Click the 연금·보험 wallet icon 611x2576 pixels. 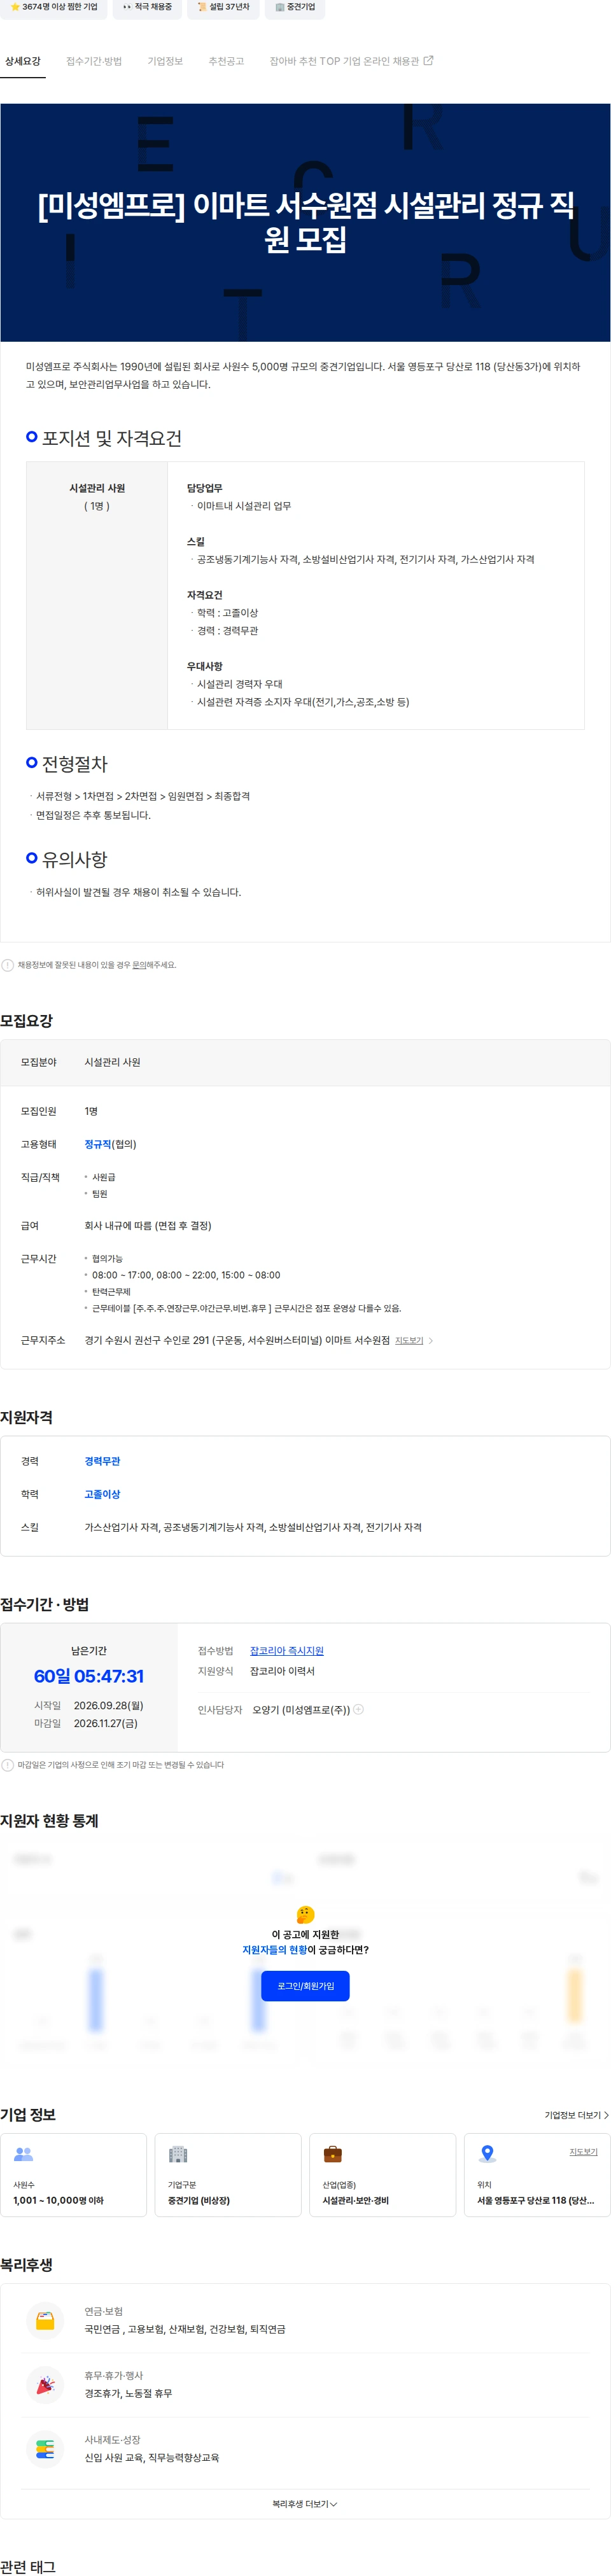point(45,2320)
